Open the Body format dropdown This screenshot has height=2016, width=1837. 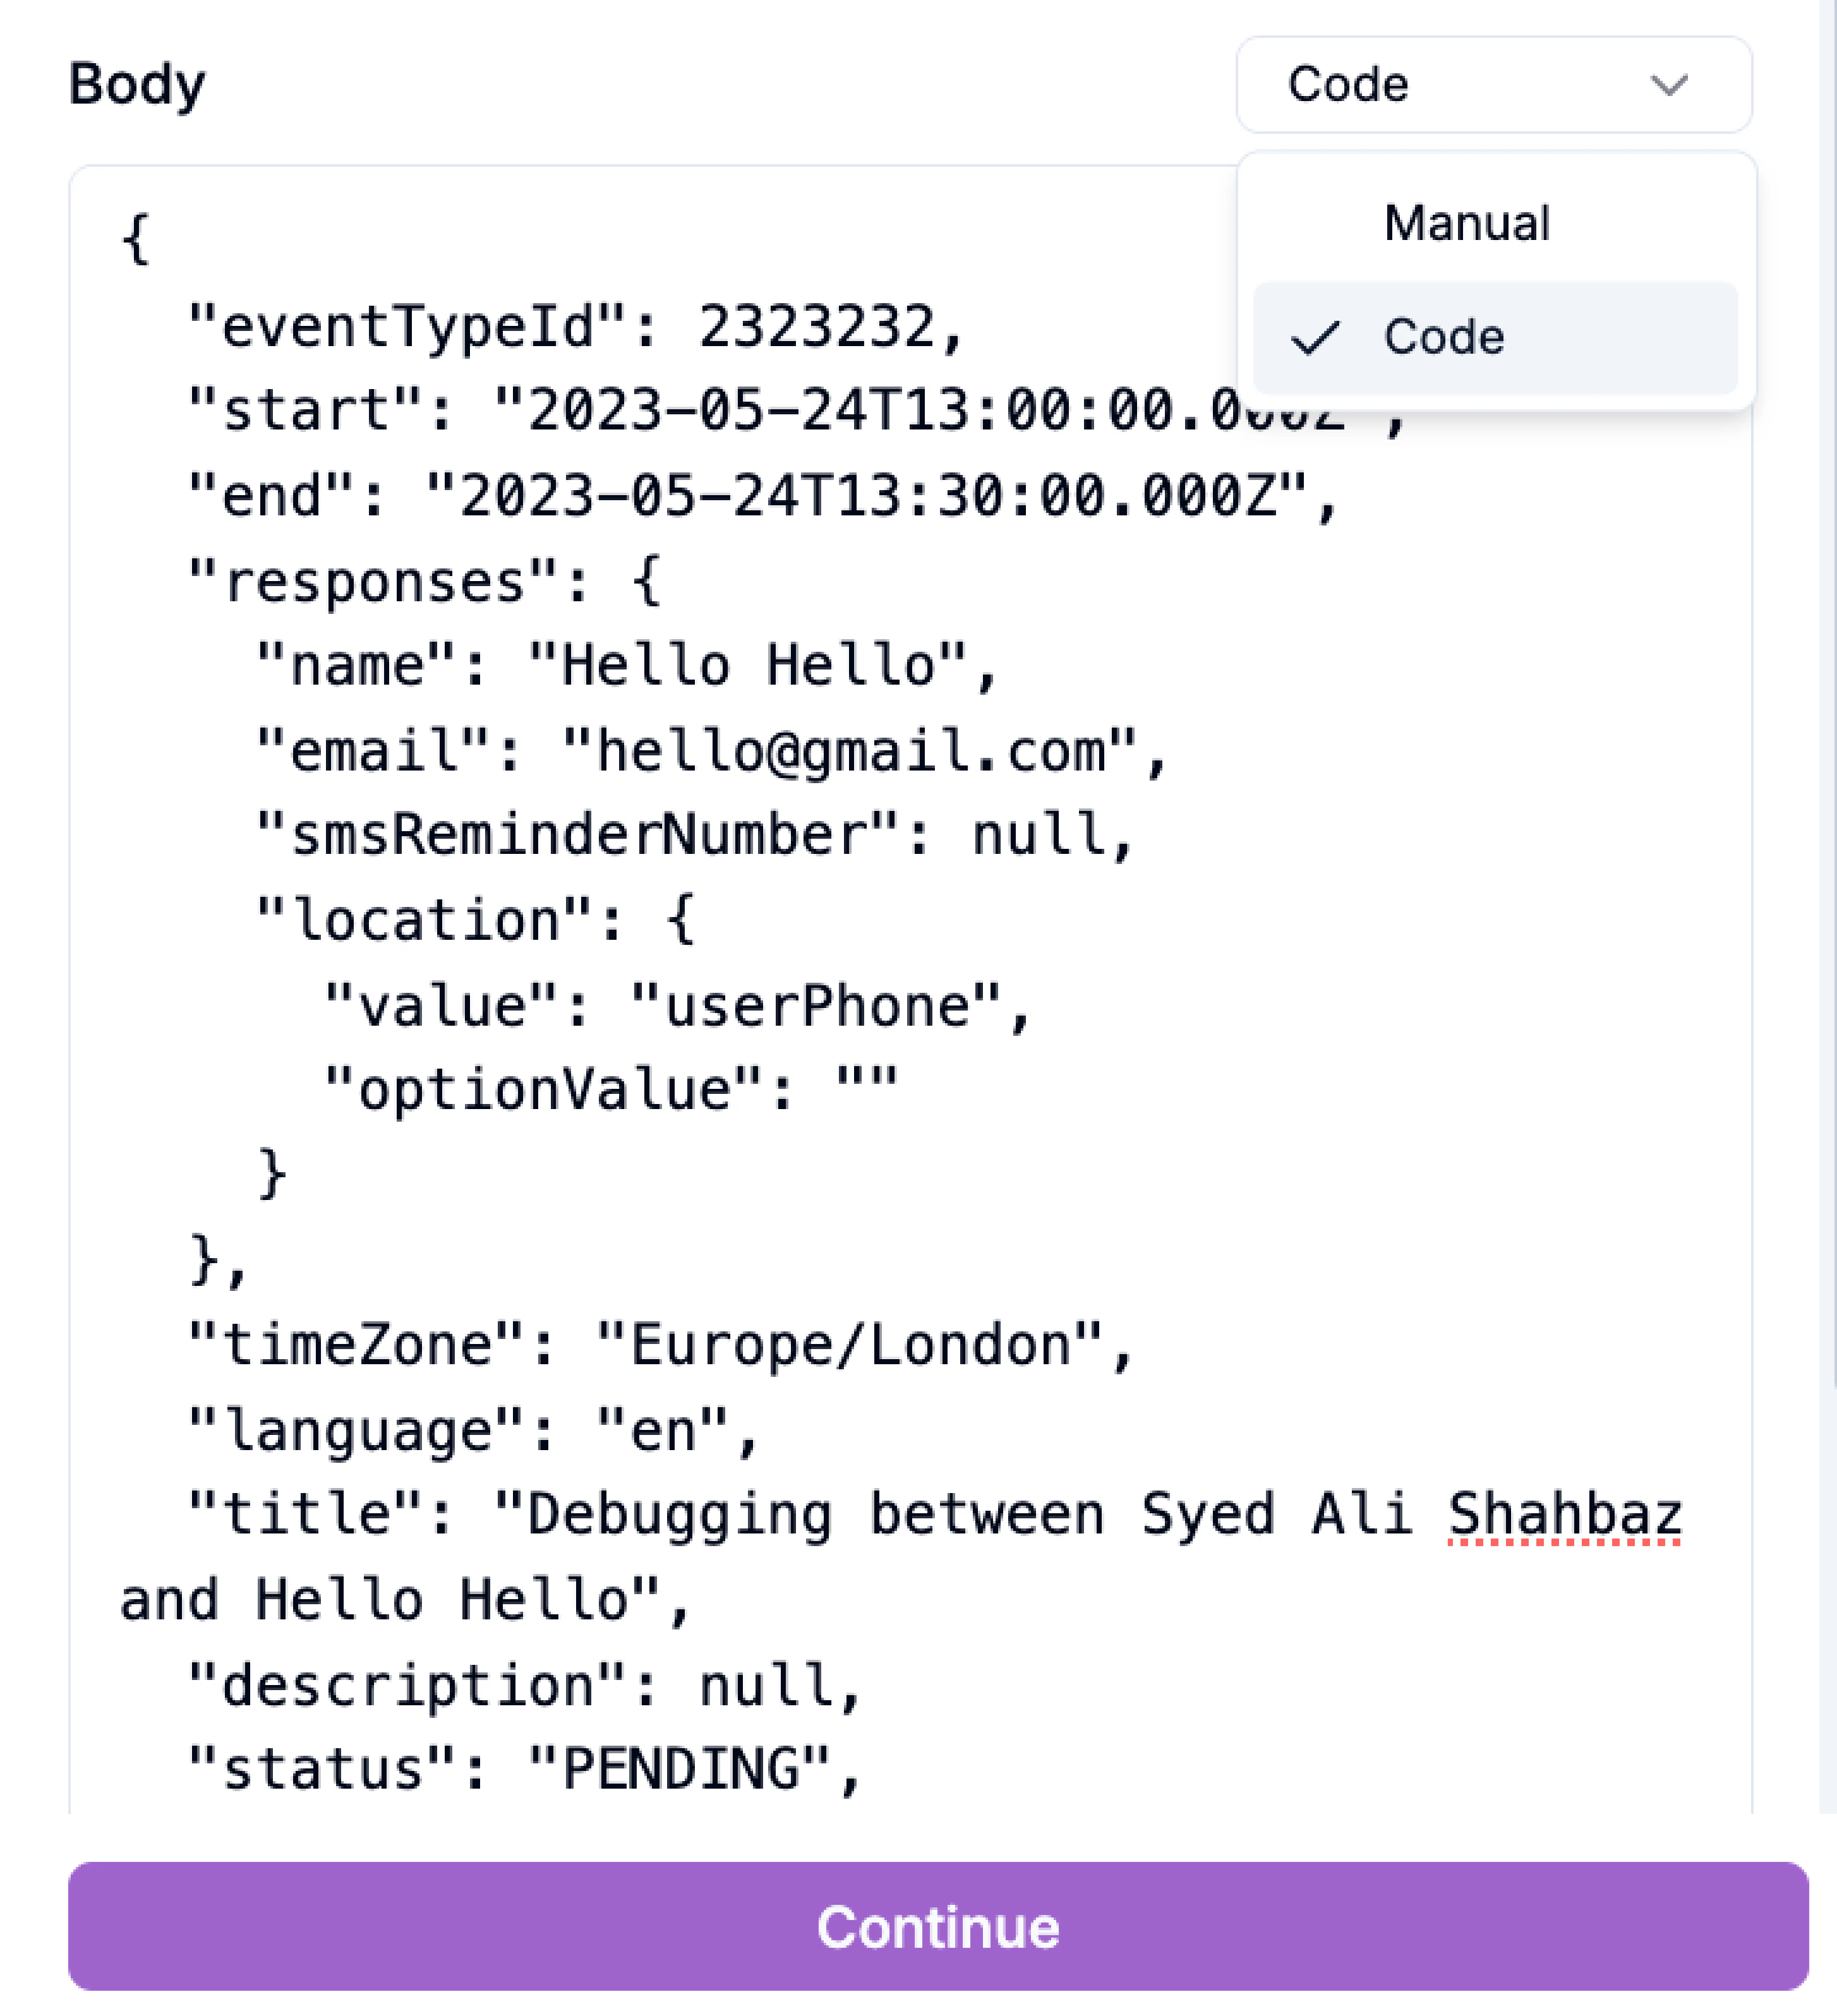click(x=1489, y=86)
